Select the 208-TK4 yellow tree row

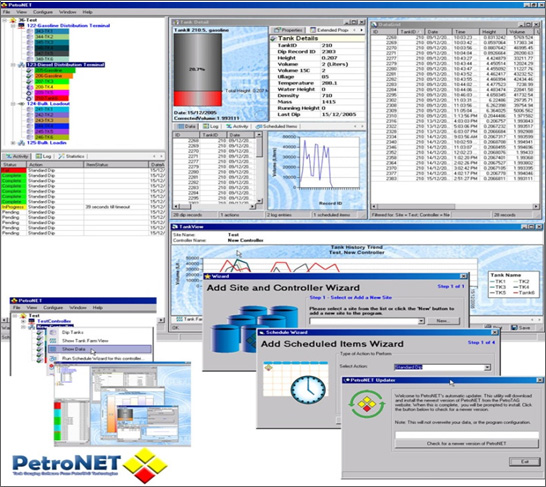pyautogui.click(x=51, y=87)
